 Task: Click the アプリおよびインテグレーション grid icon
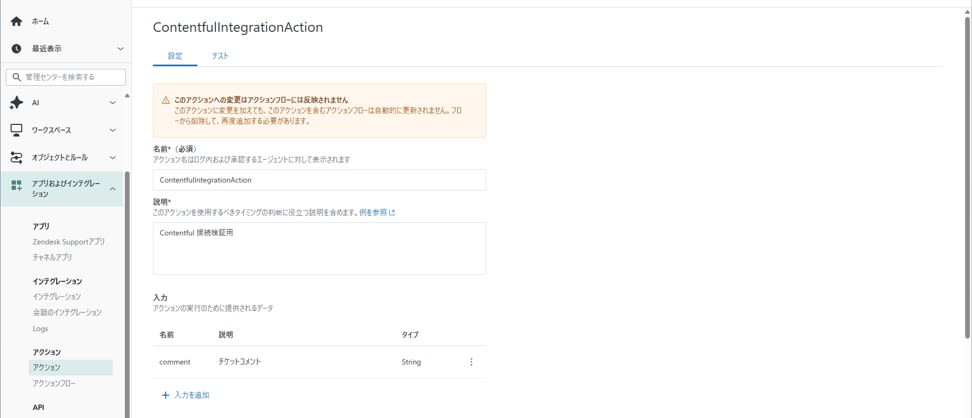17,185
